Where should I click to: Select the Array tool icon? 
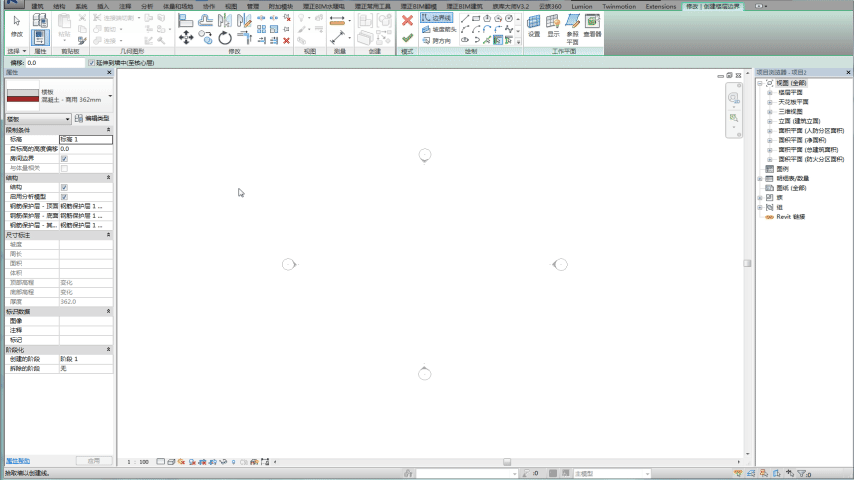pos(261,29)
